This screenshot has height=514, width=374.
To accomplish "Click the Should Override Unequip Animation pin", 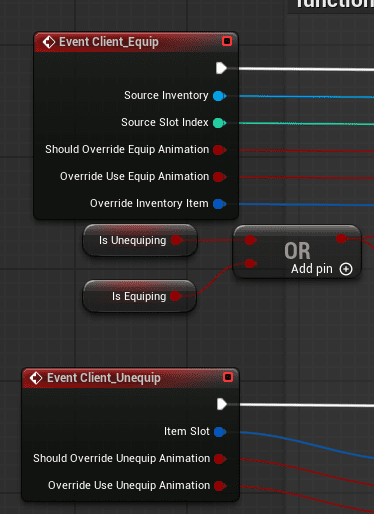I will pos(220,459).
